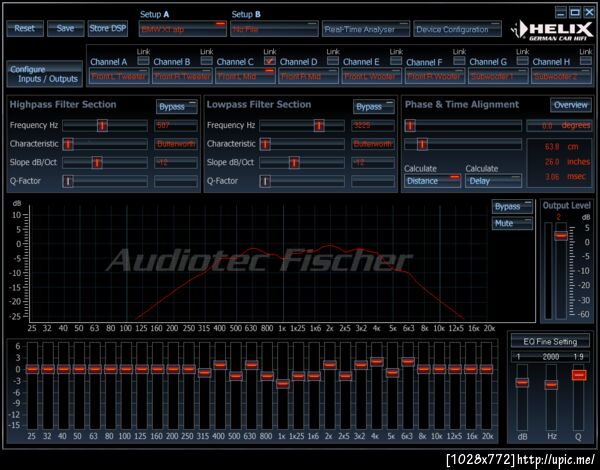The width and height of the screenshot is (600, 470).
Task: Click Lowpass Q-Factor slider handle
Action: 265,181
